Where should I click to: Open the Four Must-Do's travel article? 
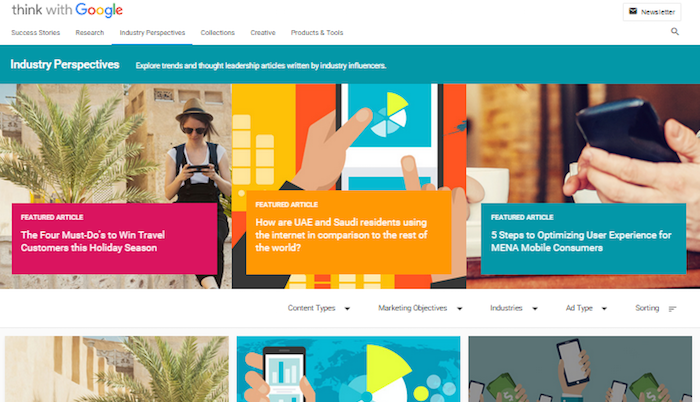point(93,241)
